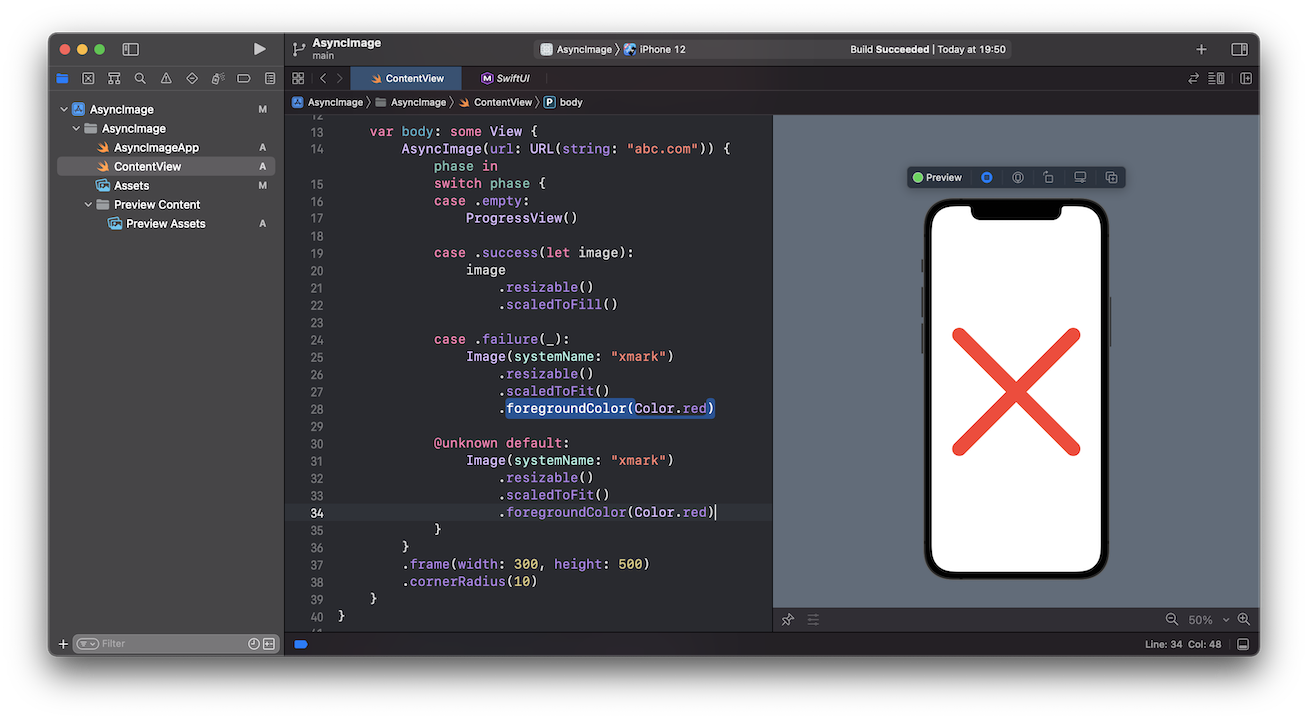Select ContentView file in the navigator
This screenshot has height=720, width=1308.
tap(166, 167)
